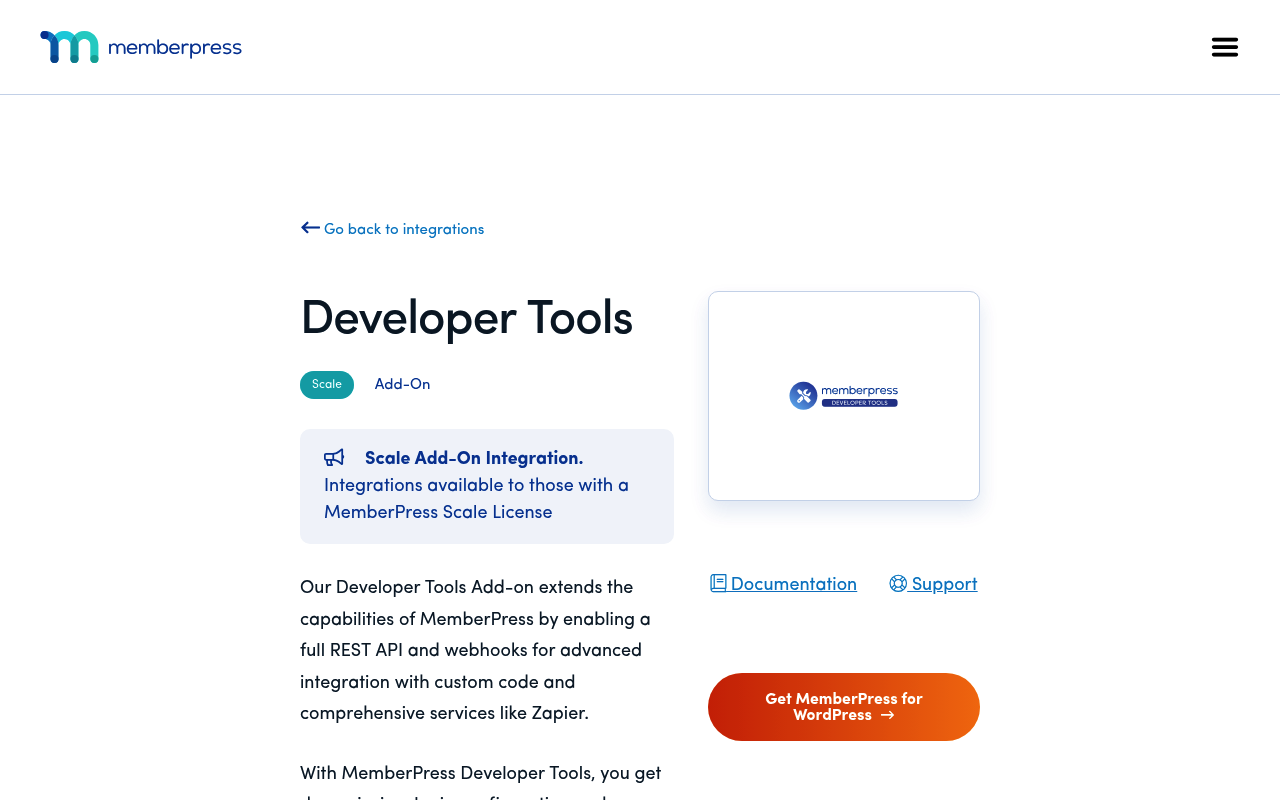Screen dimensions: 1280x800
Task: Open the Support link
Action: pyautogui.click(x=933, y=584)
